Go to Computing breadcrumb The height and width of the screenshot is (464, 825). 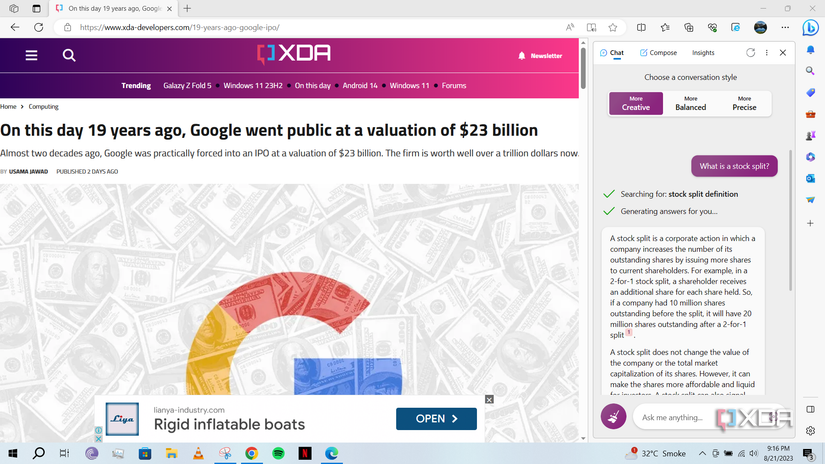tap(43, 106)
